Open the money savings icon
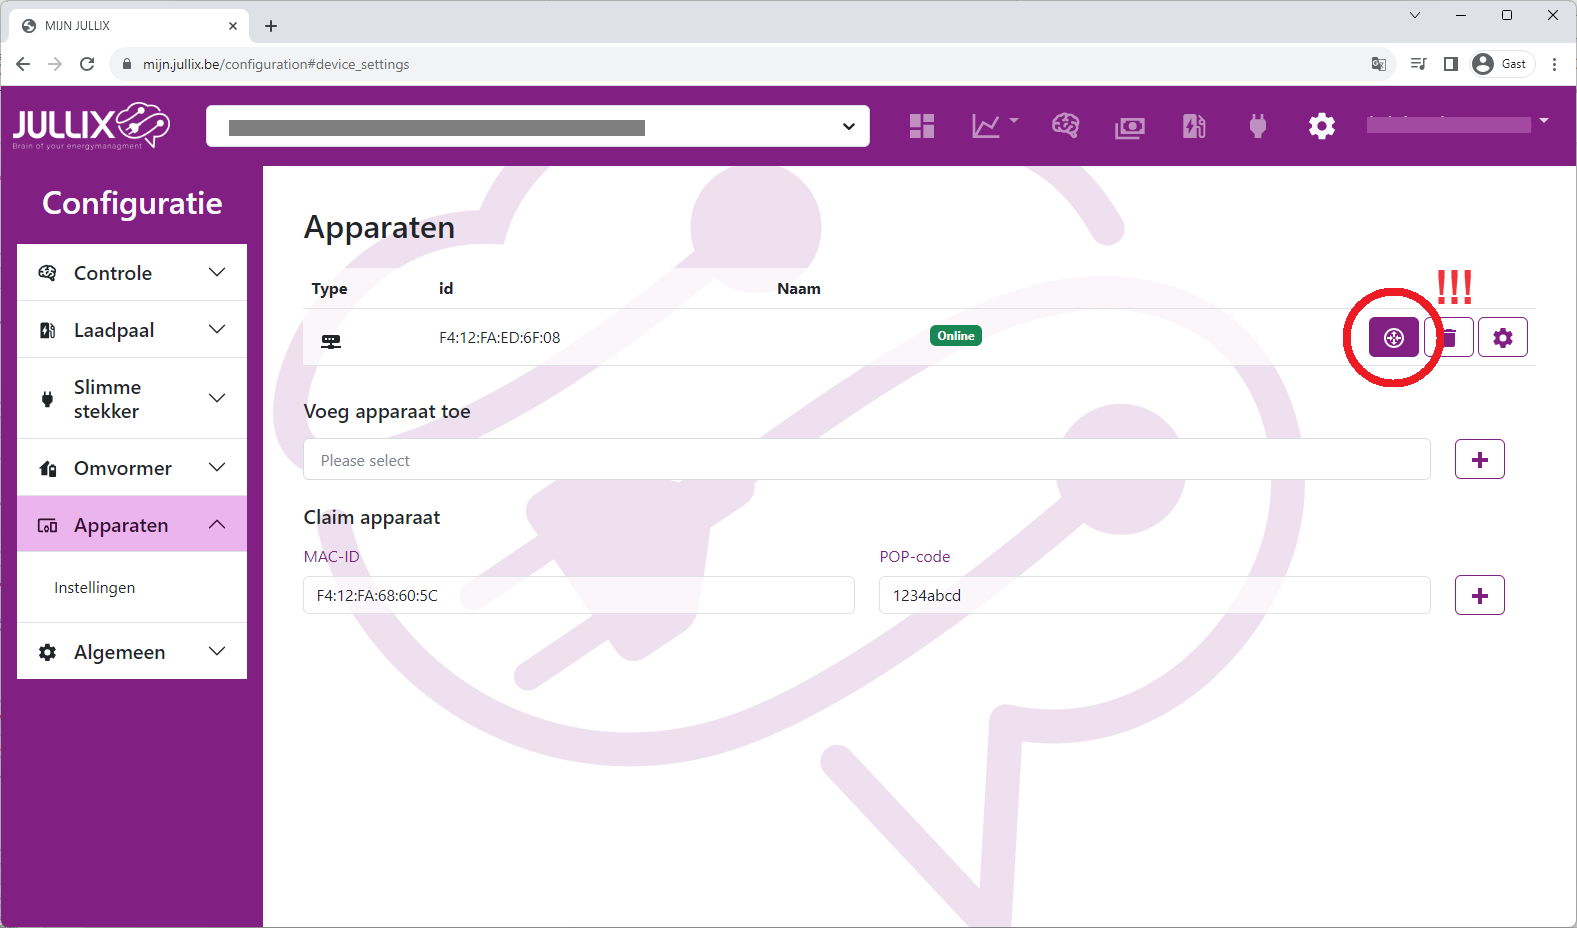 [x=1130, y=127]
